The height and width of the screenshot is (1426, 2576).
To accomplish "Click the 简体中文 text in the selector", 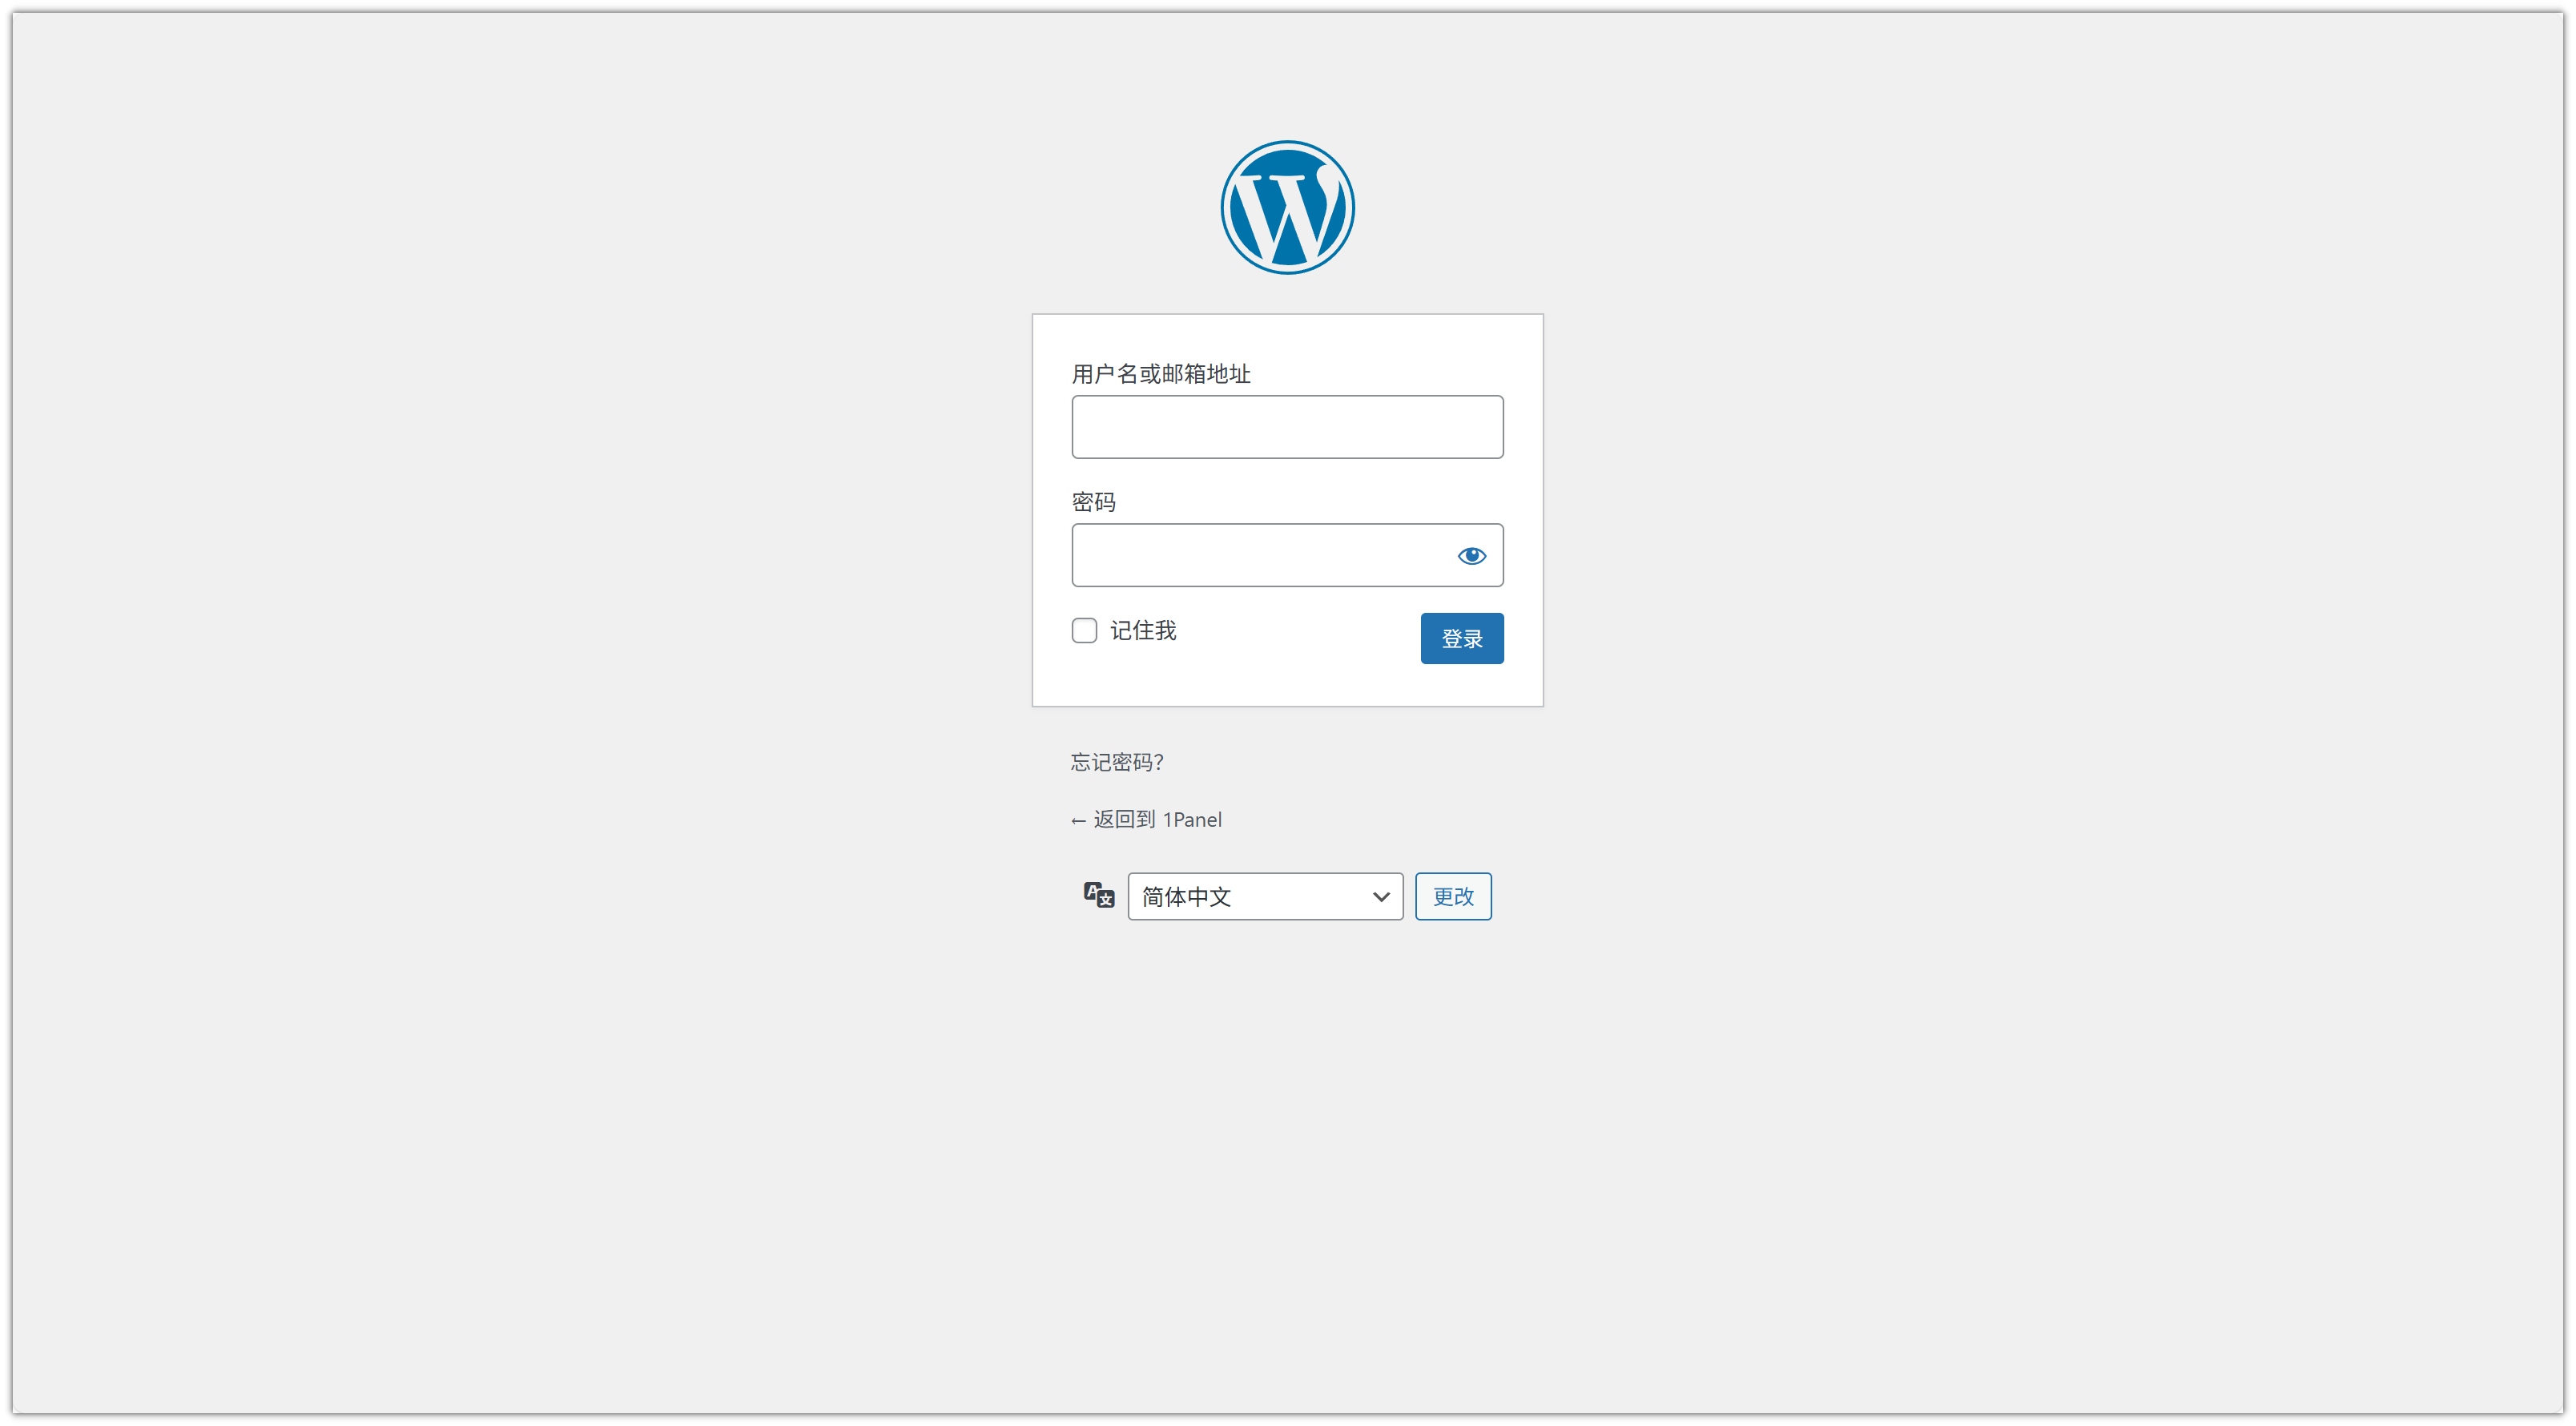I will tap(1187, 897).
